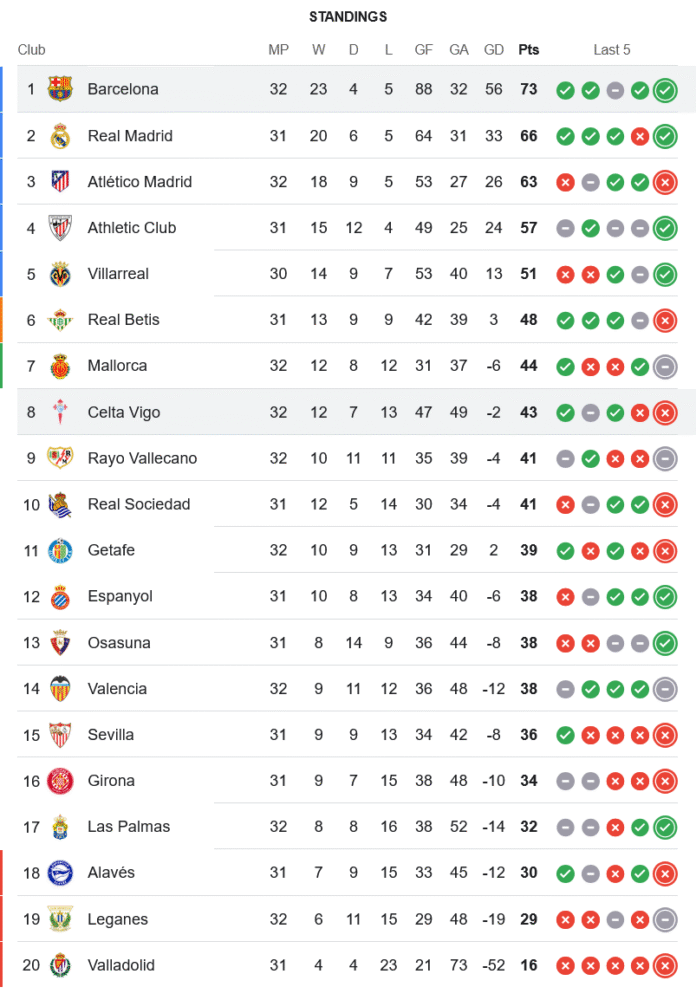Click the STANDINGS title heading
The width and height of the screenshot is (696, 1000).
point(348,17)
